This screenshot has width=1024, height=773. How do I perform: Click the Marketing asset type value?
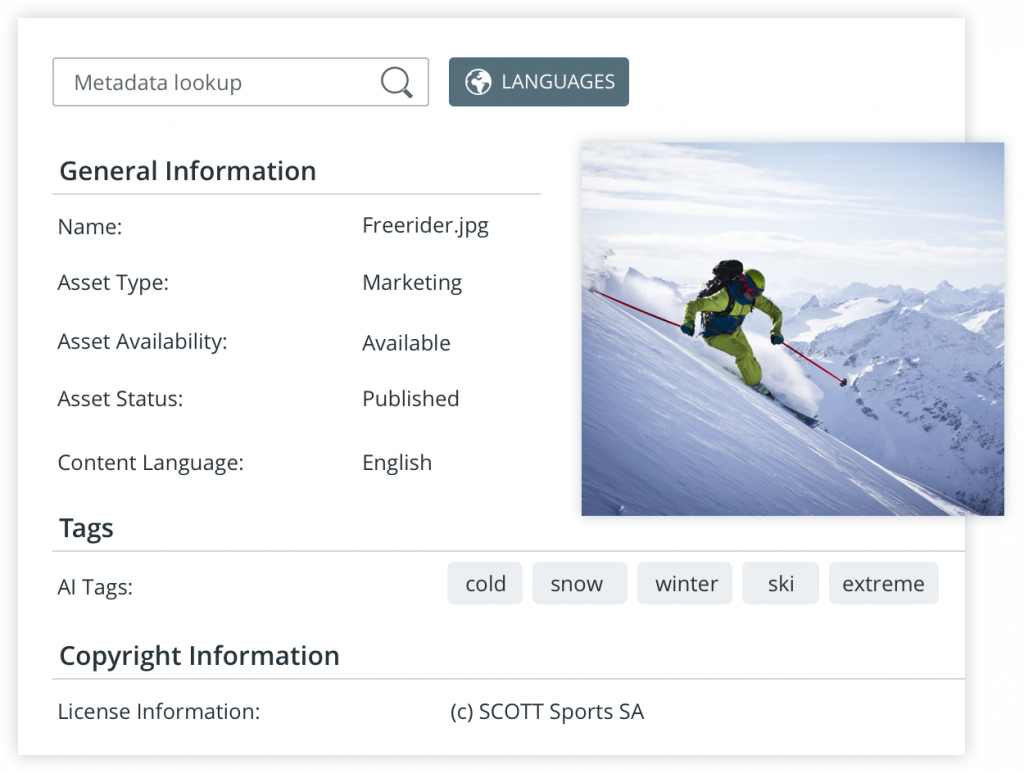click(412, 283)
